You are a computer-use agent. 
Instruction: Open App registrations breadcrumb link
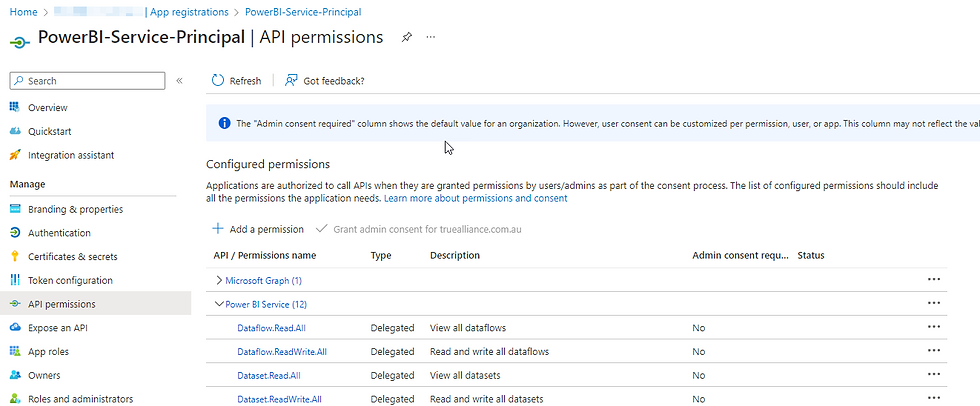189,12
